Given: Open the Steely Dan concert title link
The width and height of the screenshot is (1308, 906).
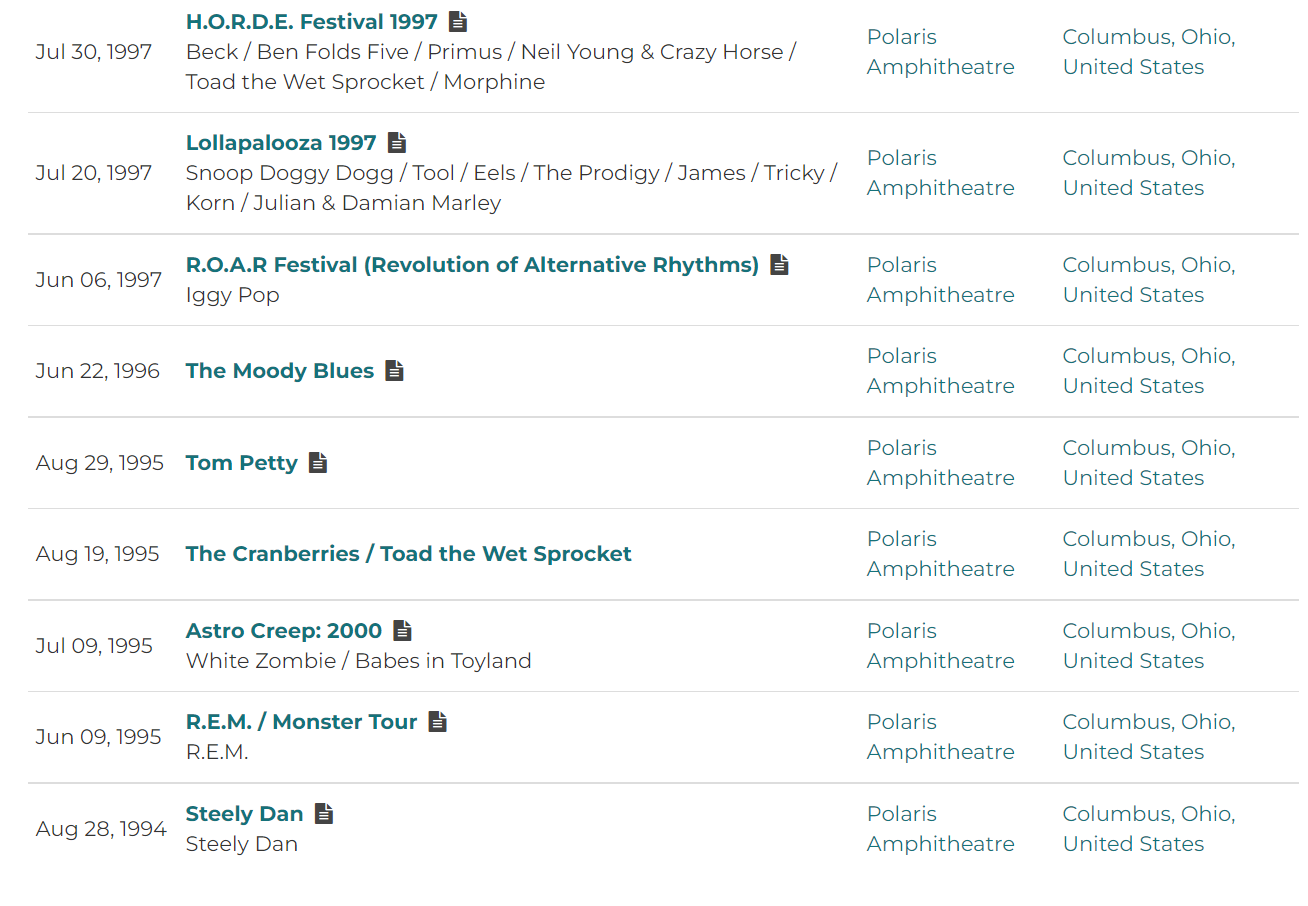Looking at the screenshot, I should coord(245,814).
